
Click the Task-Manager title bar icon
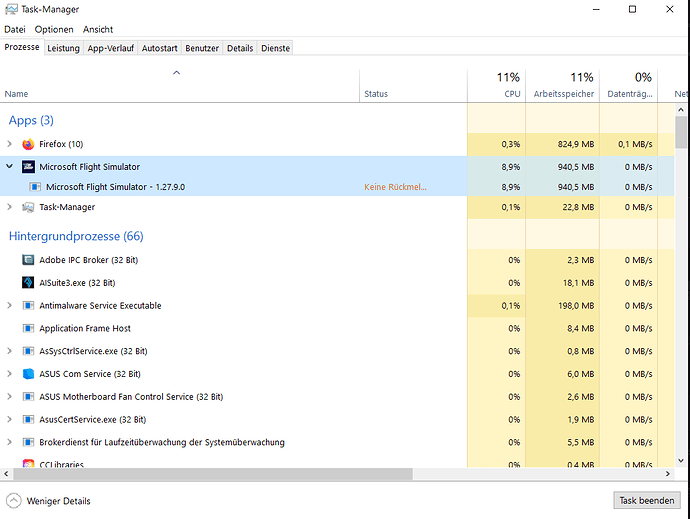(x=11, y=9)
